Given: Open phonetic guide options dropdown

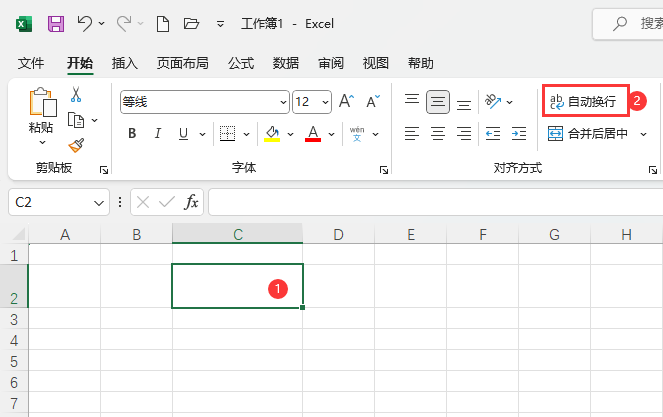Looking at the screenshot, I should 375,134.
